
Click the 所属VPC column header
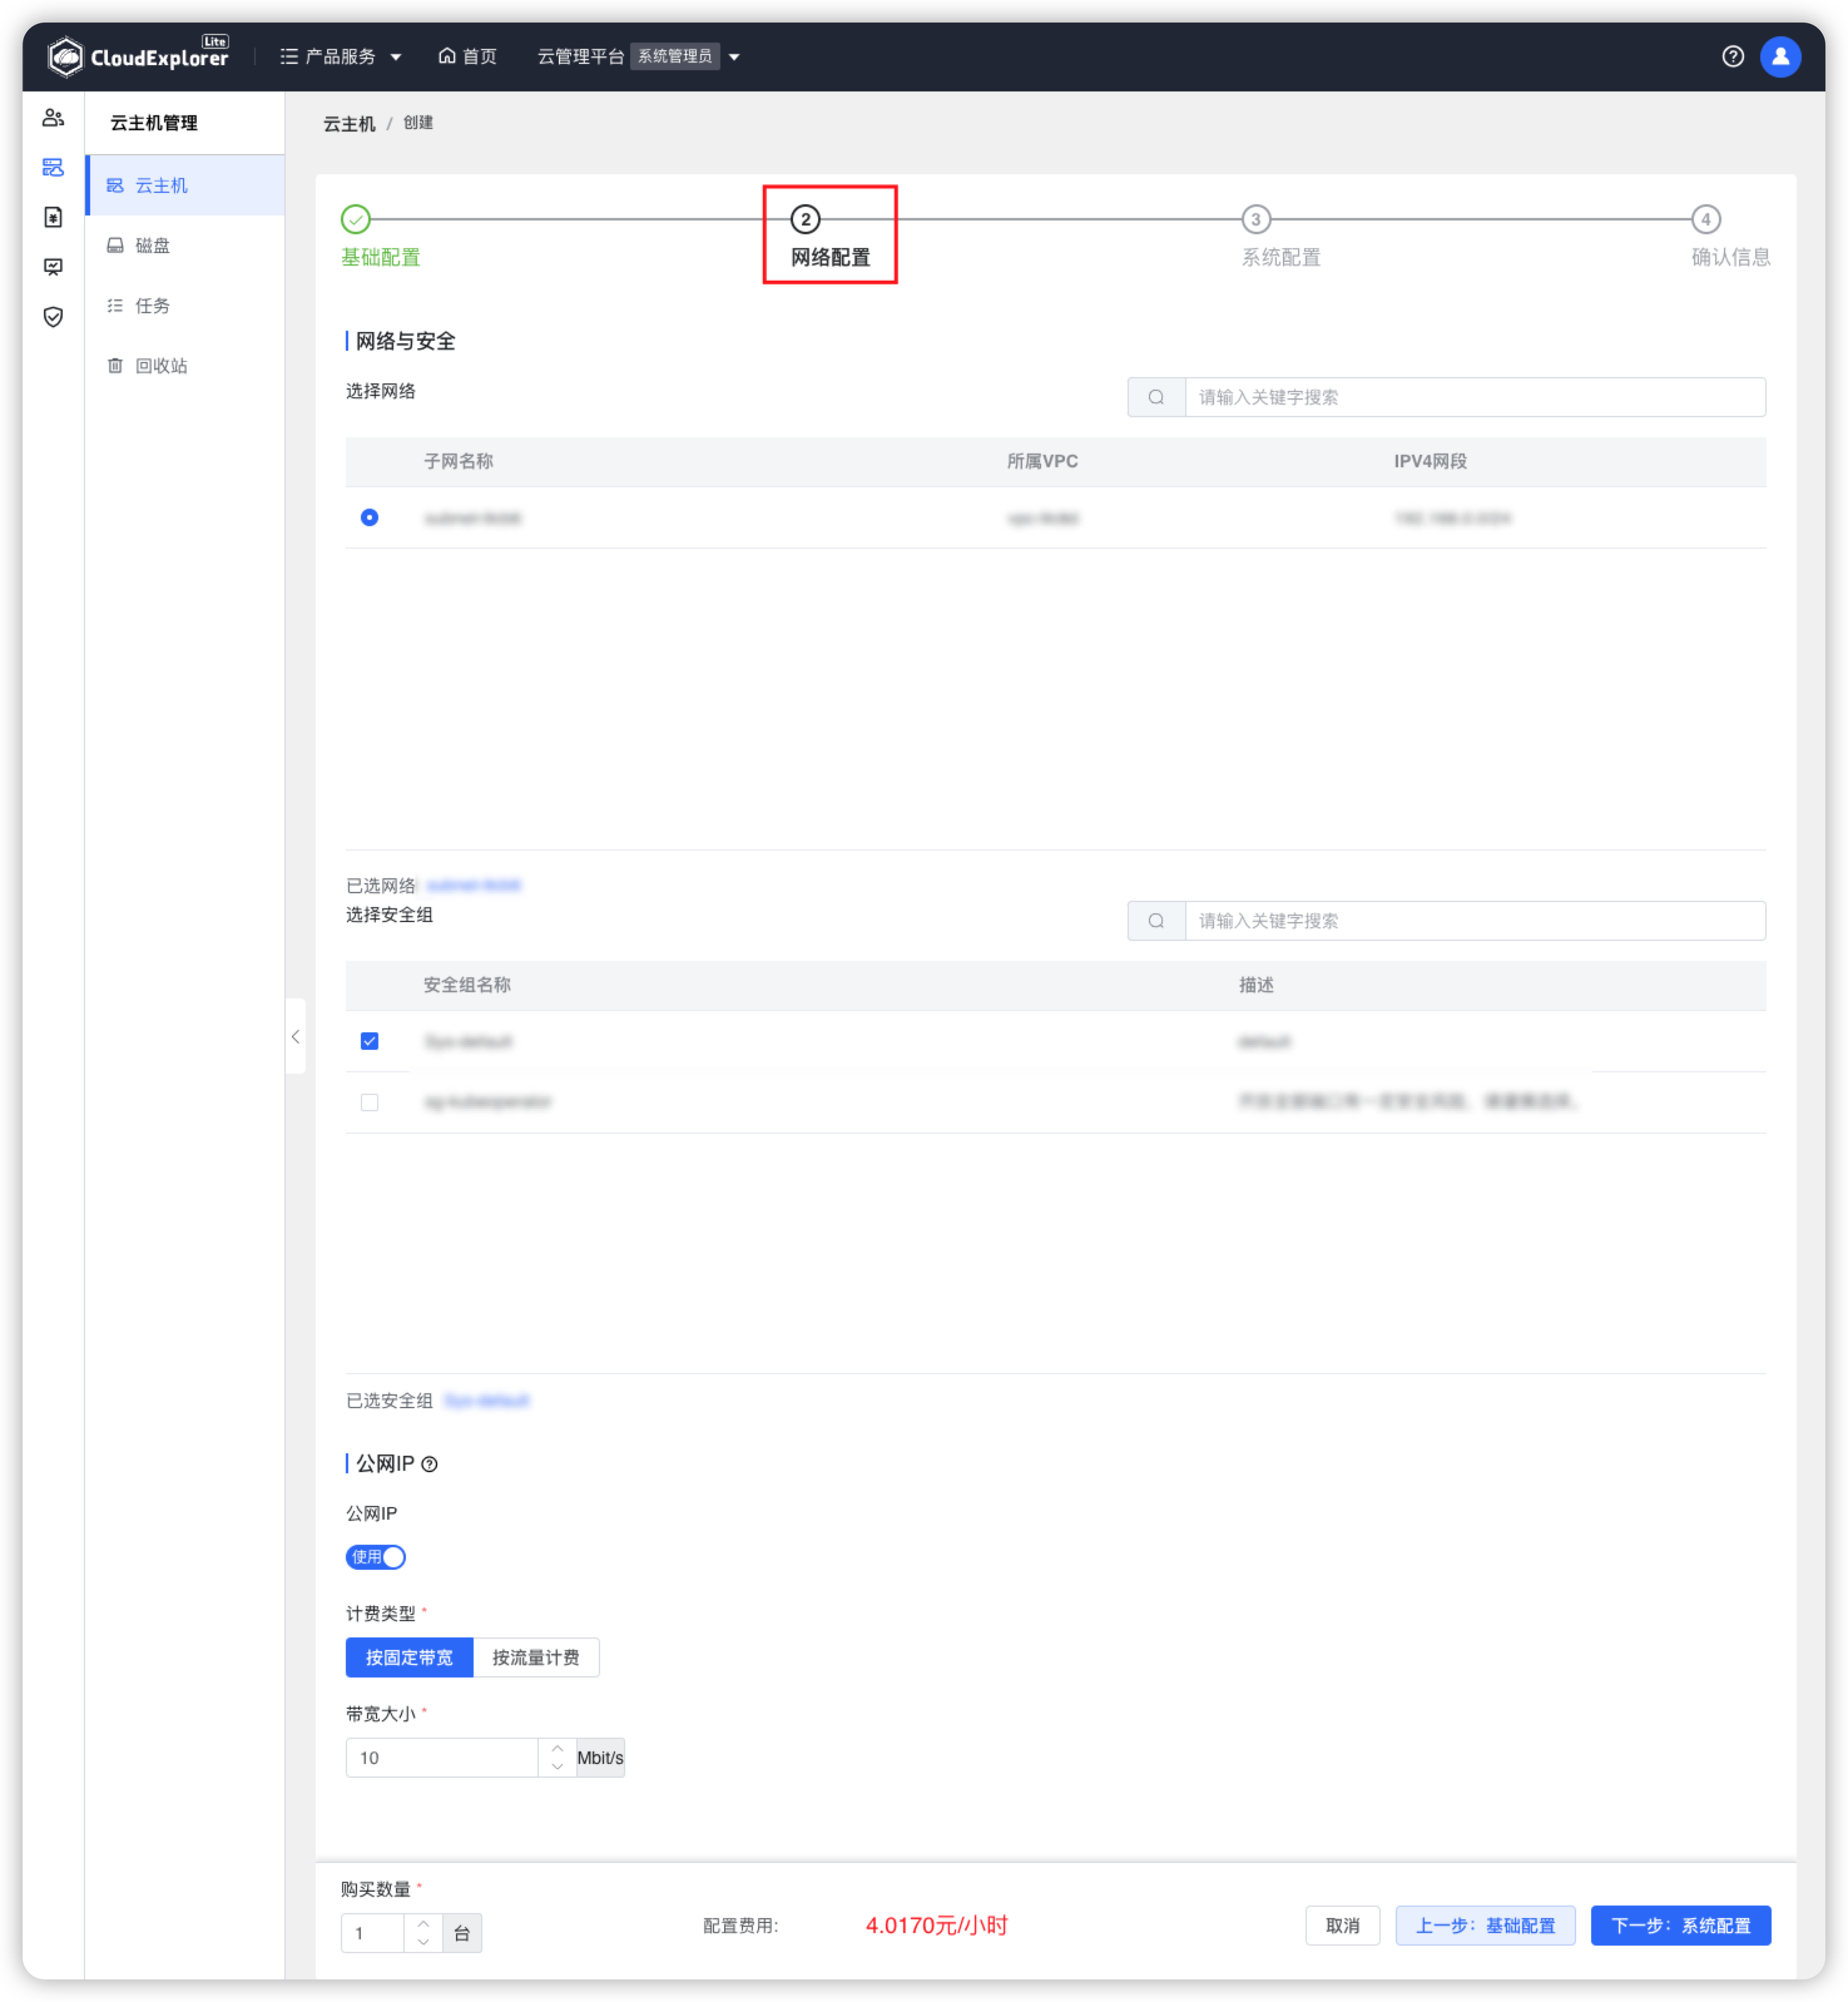[x=1042, y=461]
